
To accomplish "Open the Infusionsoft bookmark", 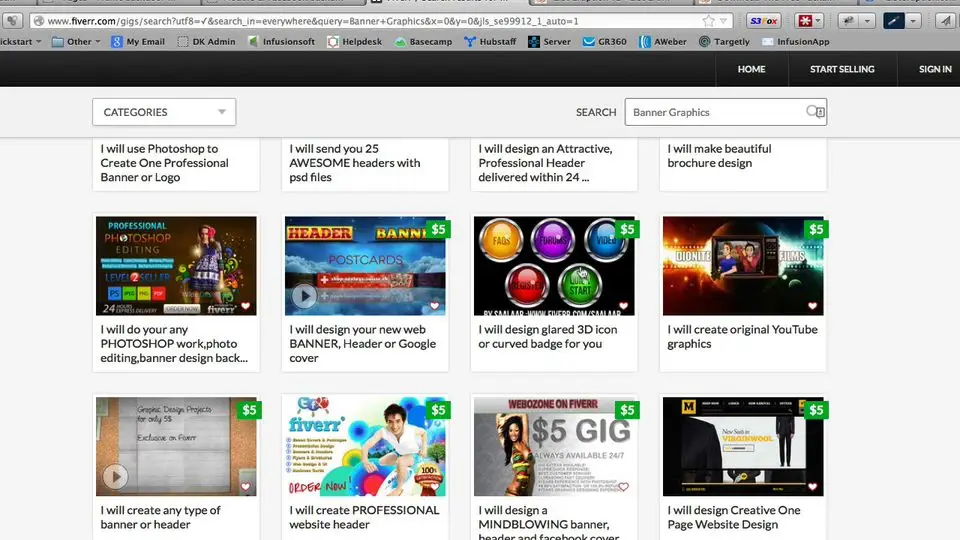I will coord(281,42).
